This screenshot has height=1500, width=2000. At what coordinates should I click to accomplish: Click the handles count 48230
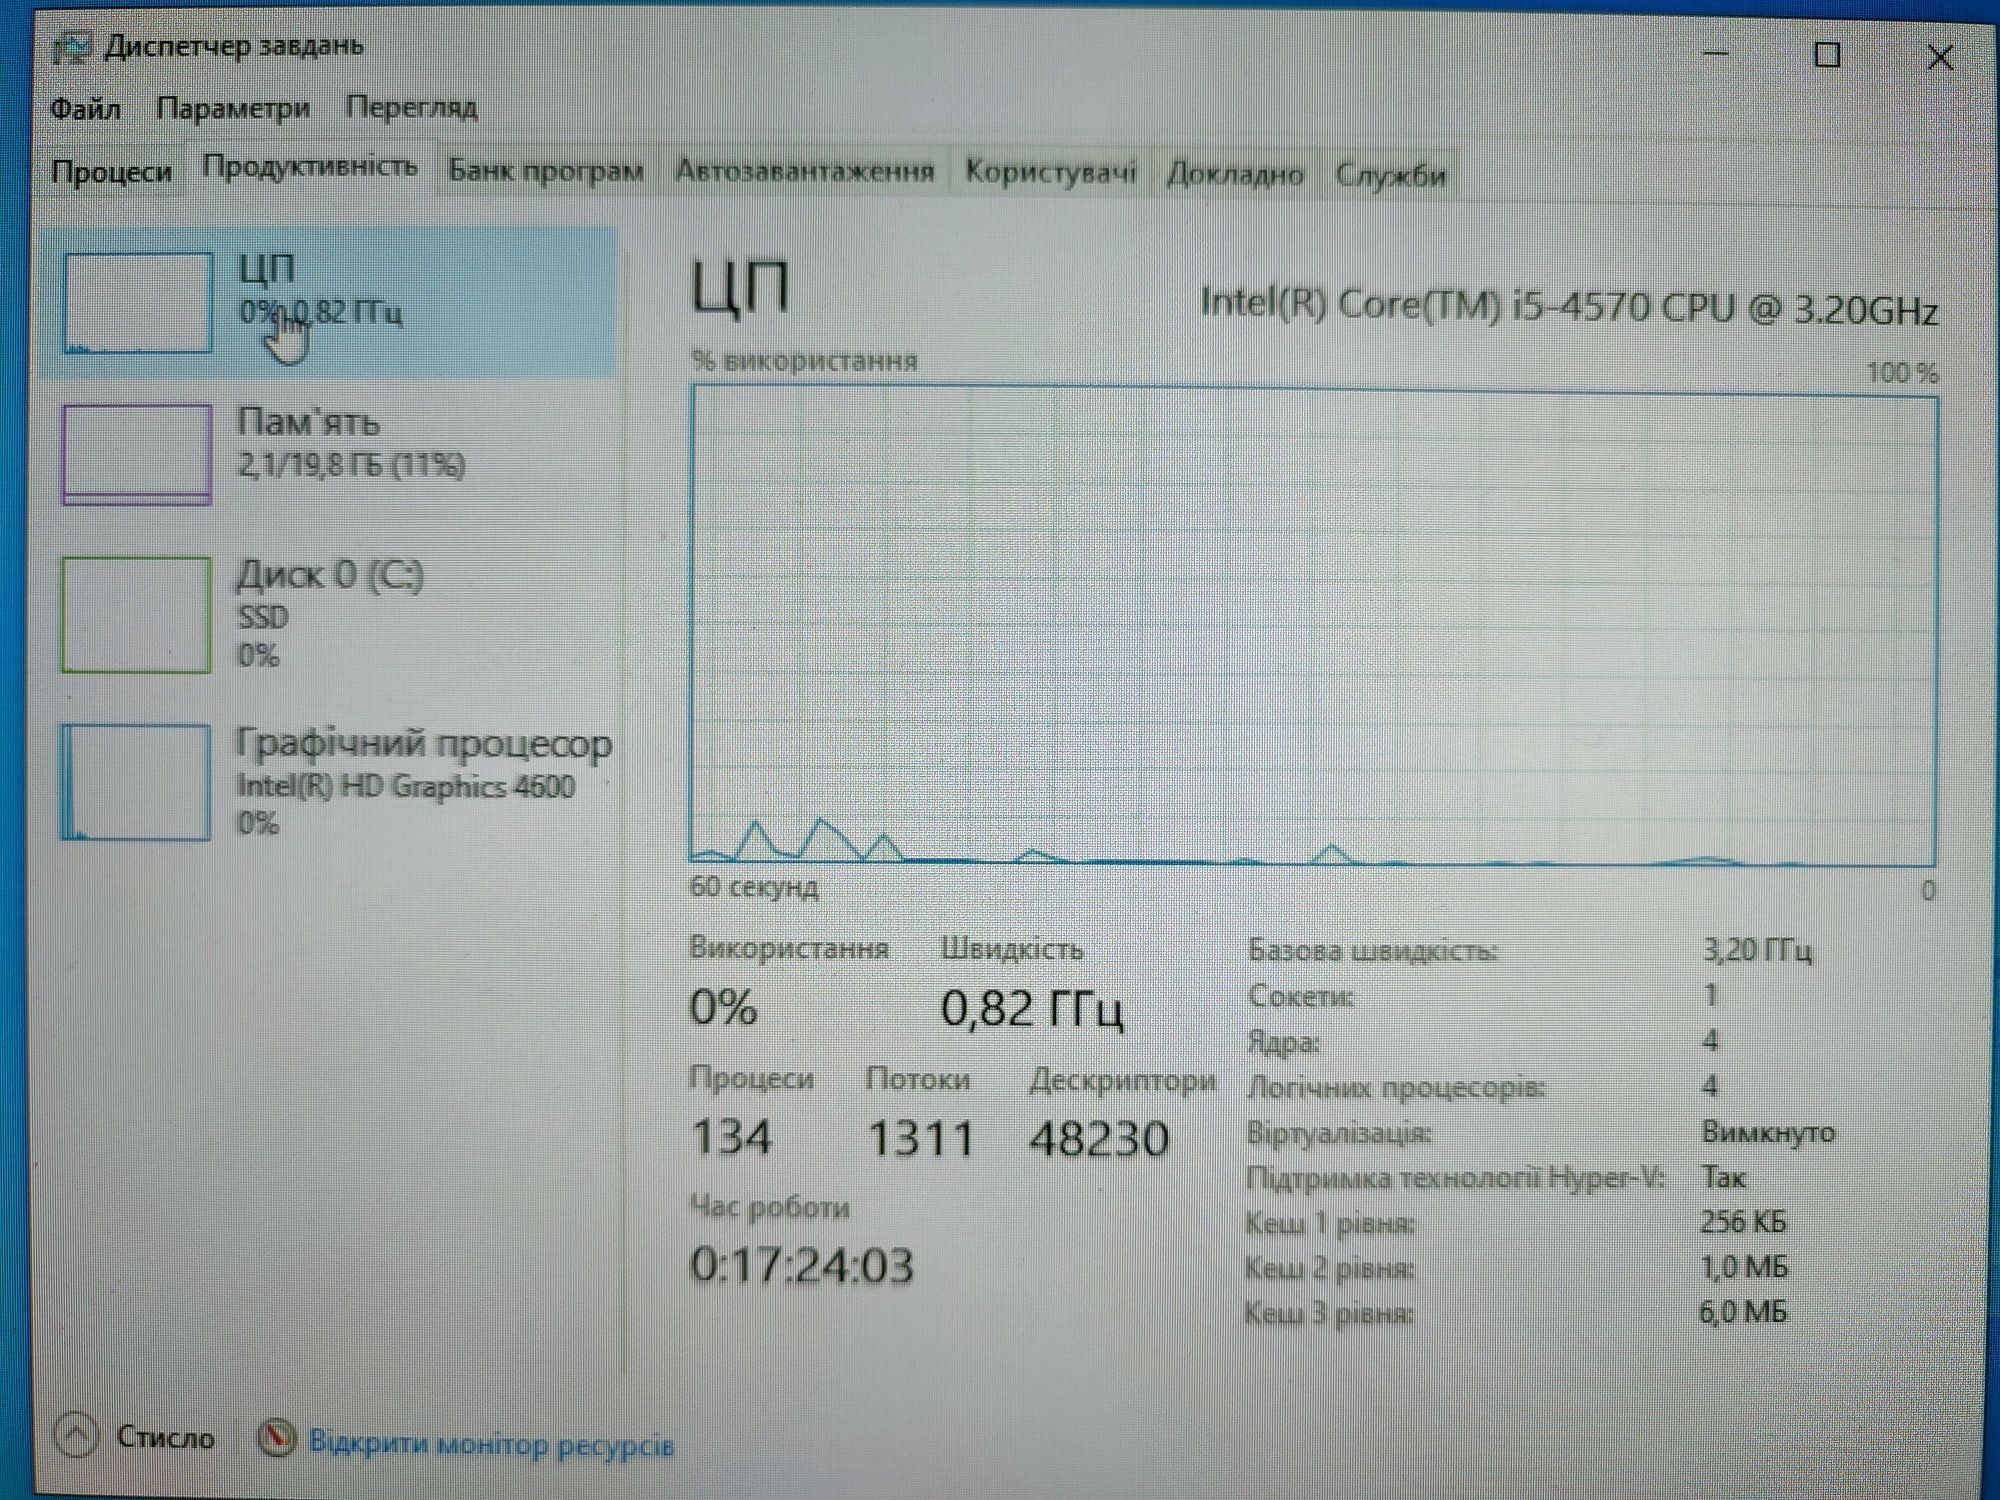[1099, 1139]
